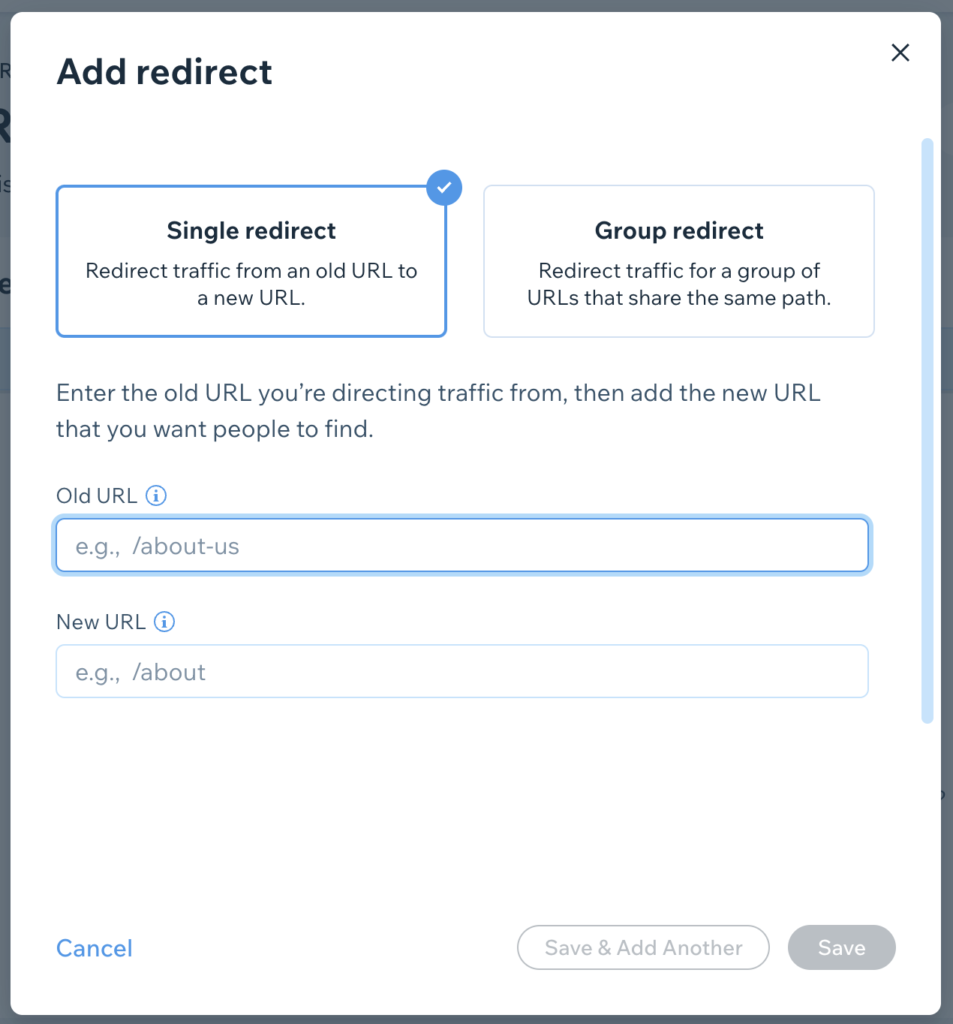Click the New URL field label
Screen dimensions: 953x1024
[x=101, y=622]
